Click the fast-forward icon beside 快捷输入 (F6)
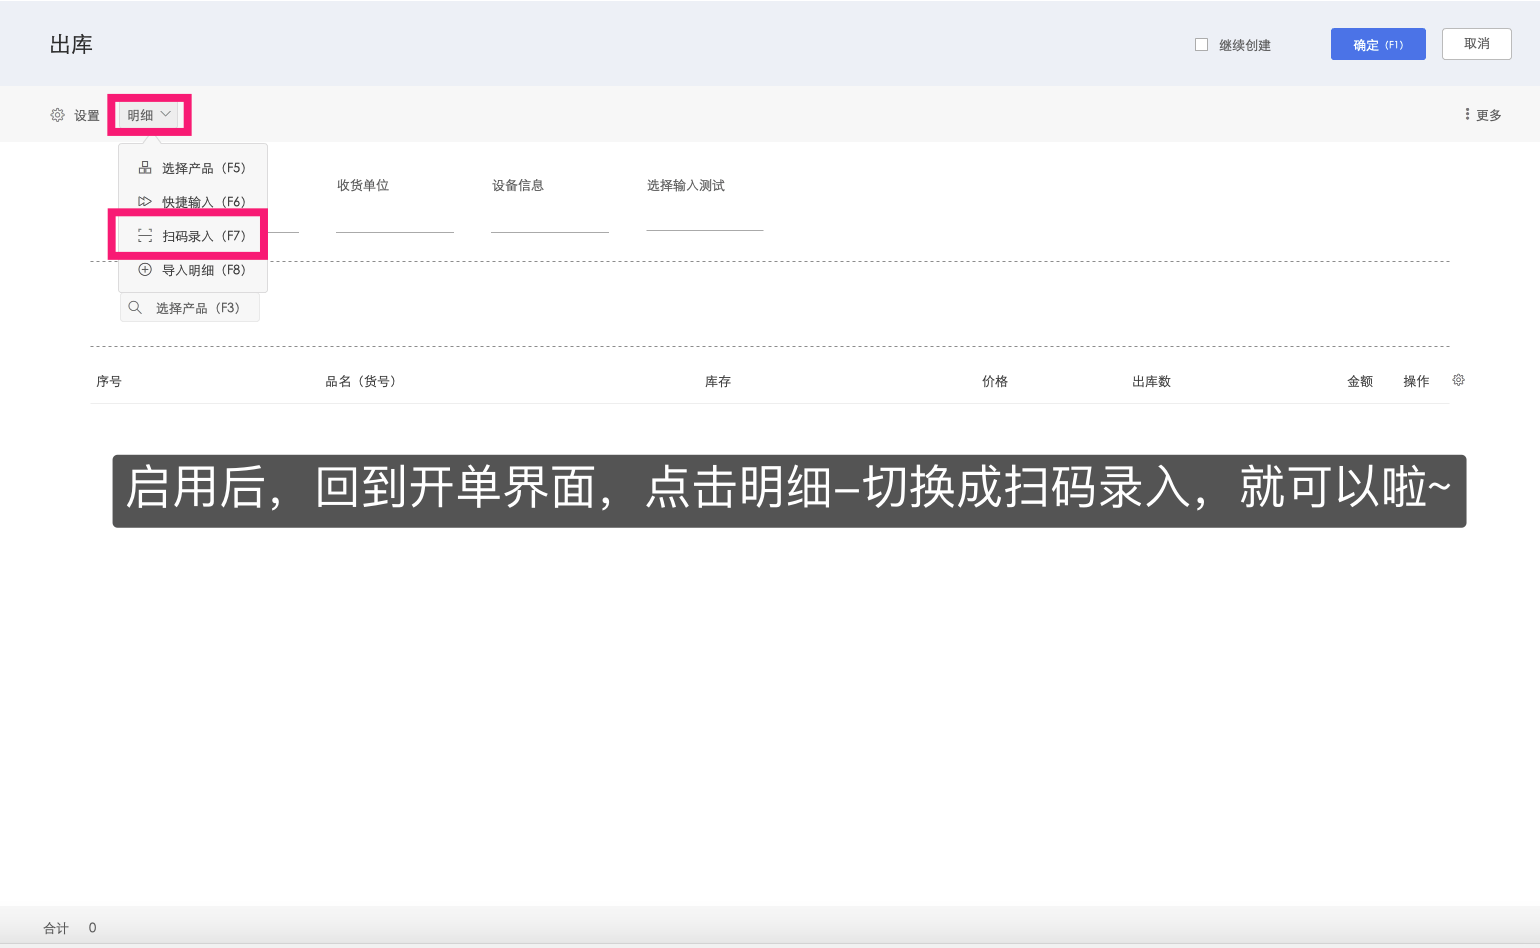 (x=144, y=201)
